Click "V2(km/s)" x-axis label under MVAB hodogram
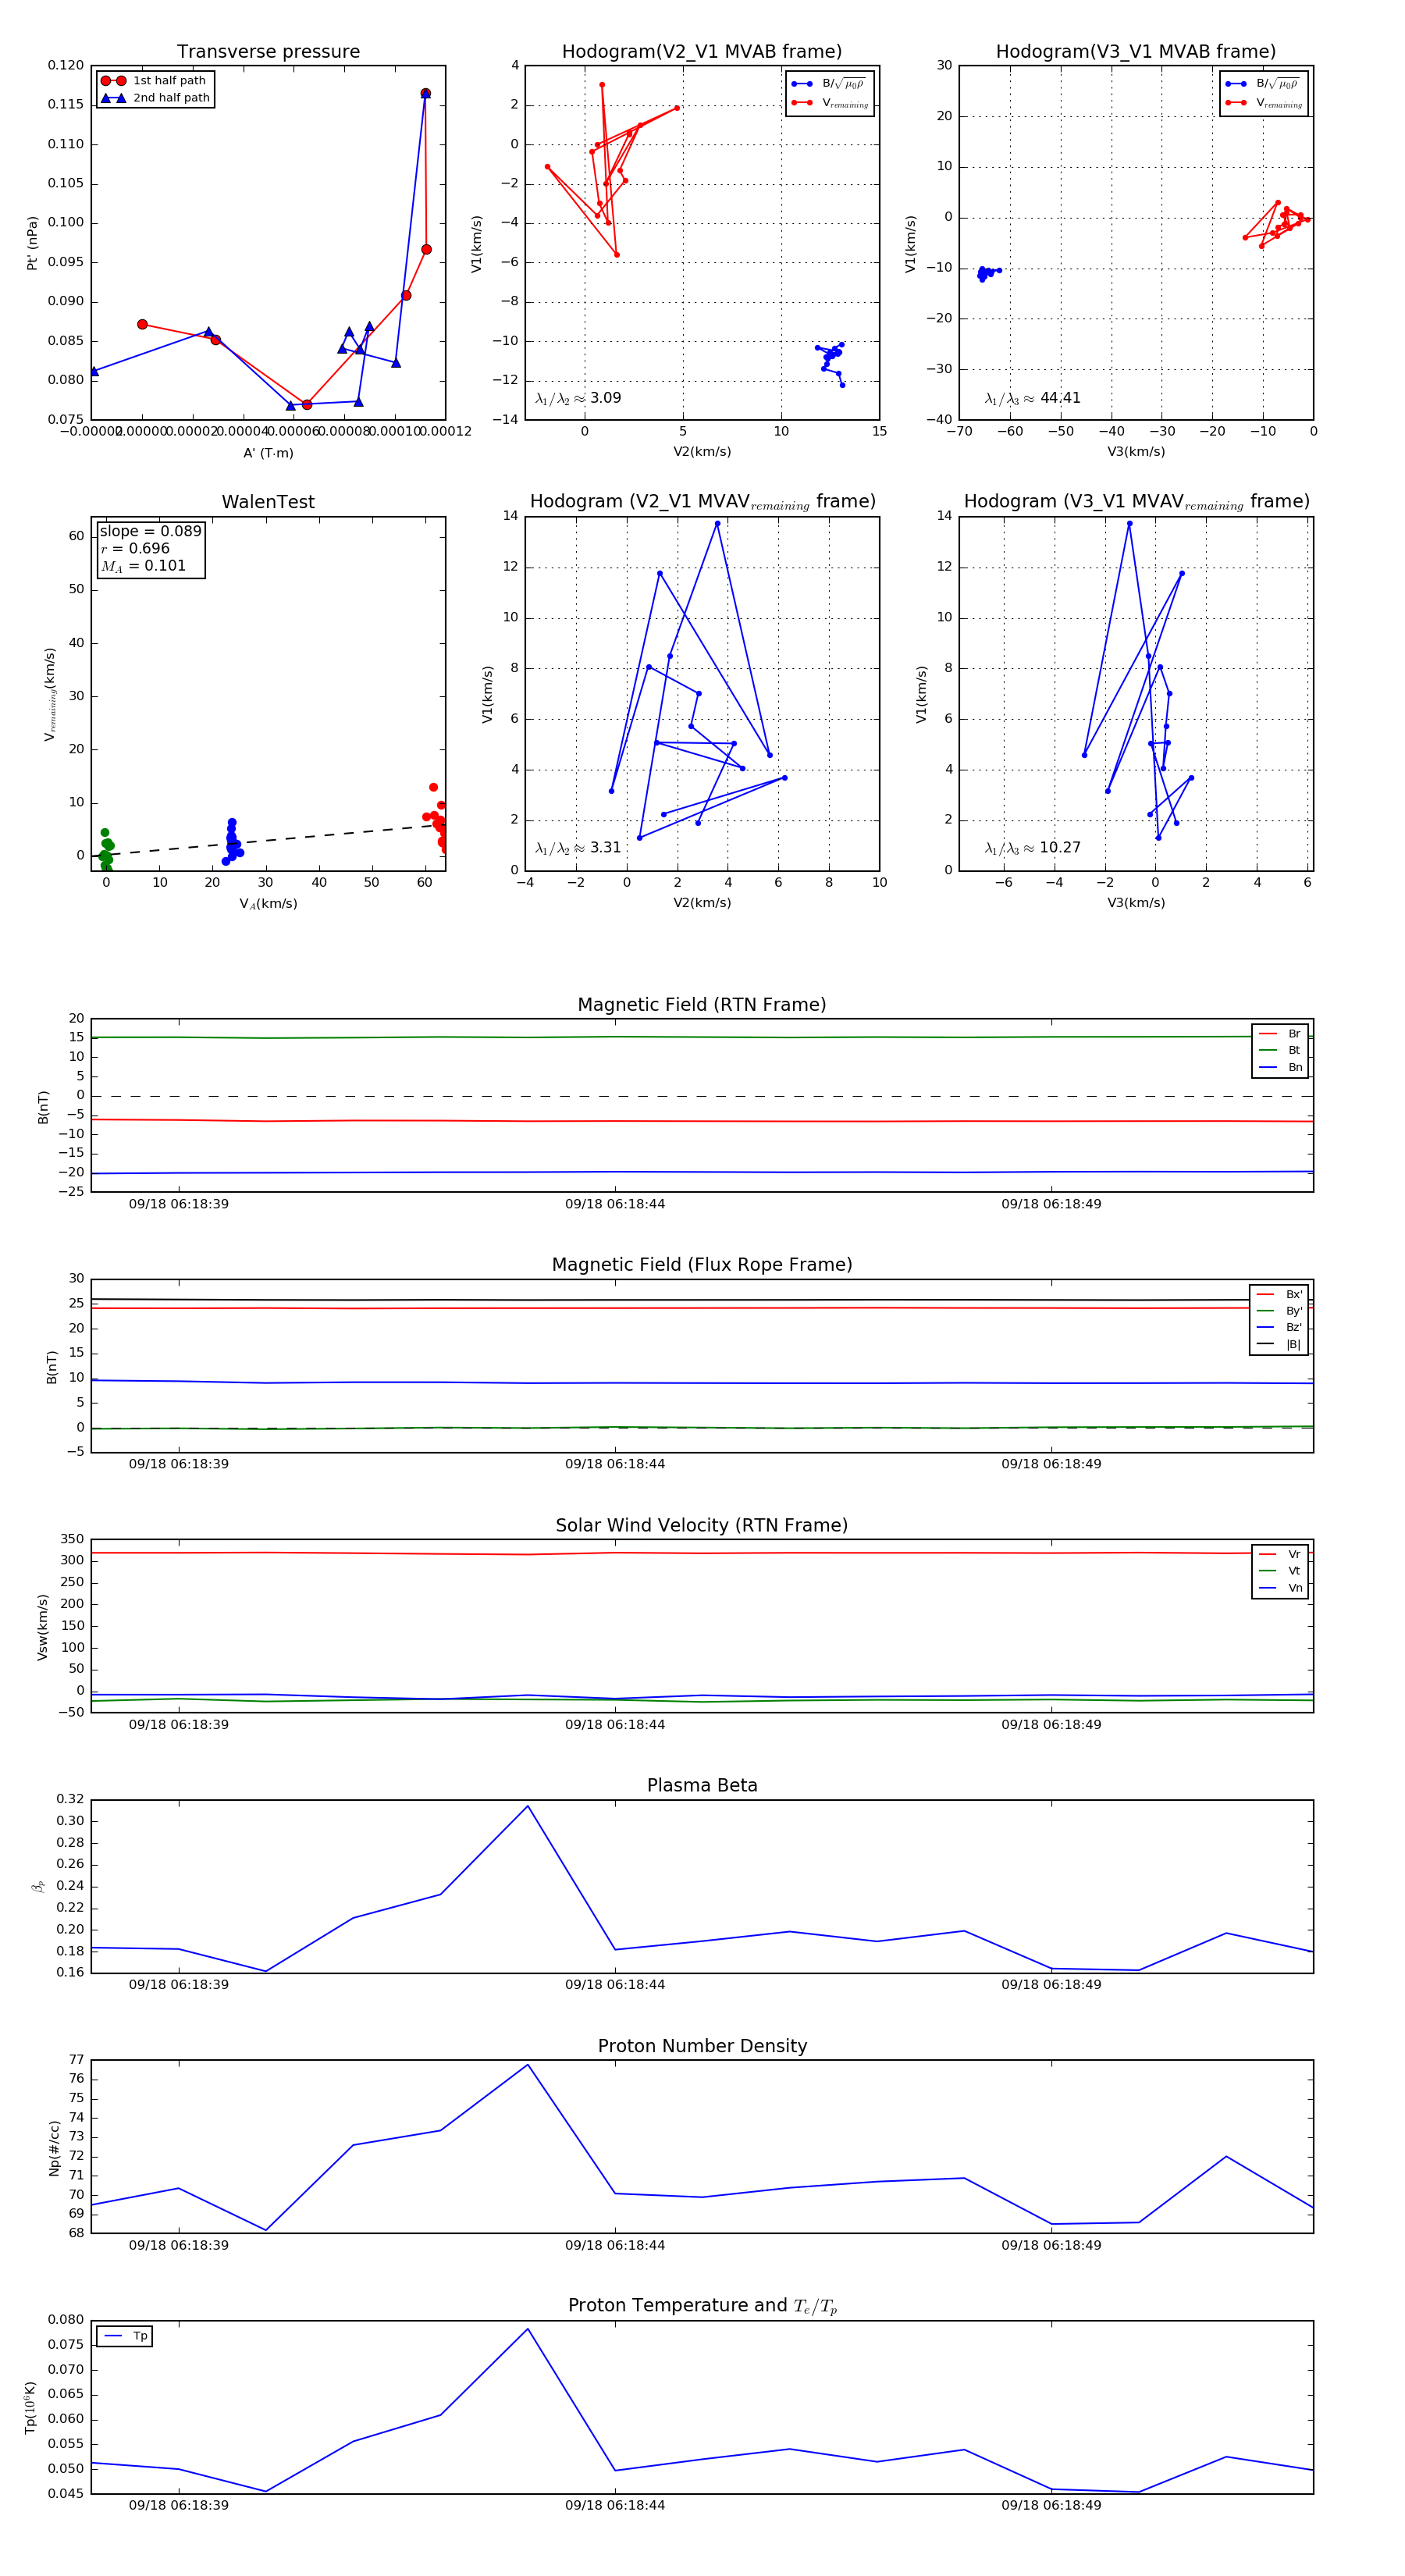The image size is (1405, 2576). (702, 452)
